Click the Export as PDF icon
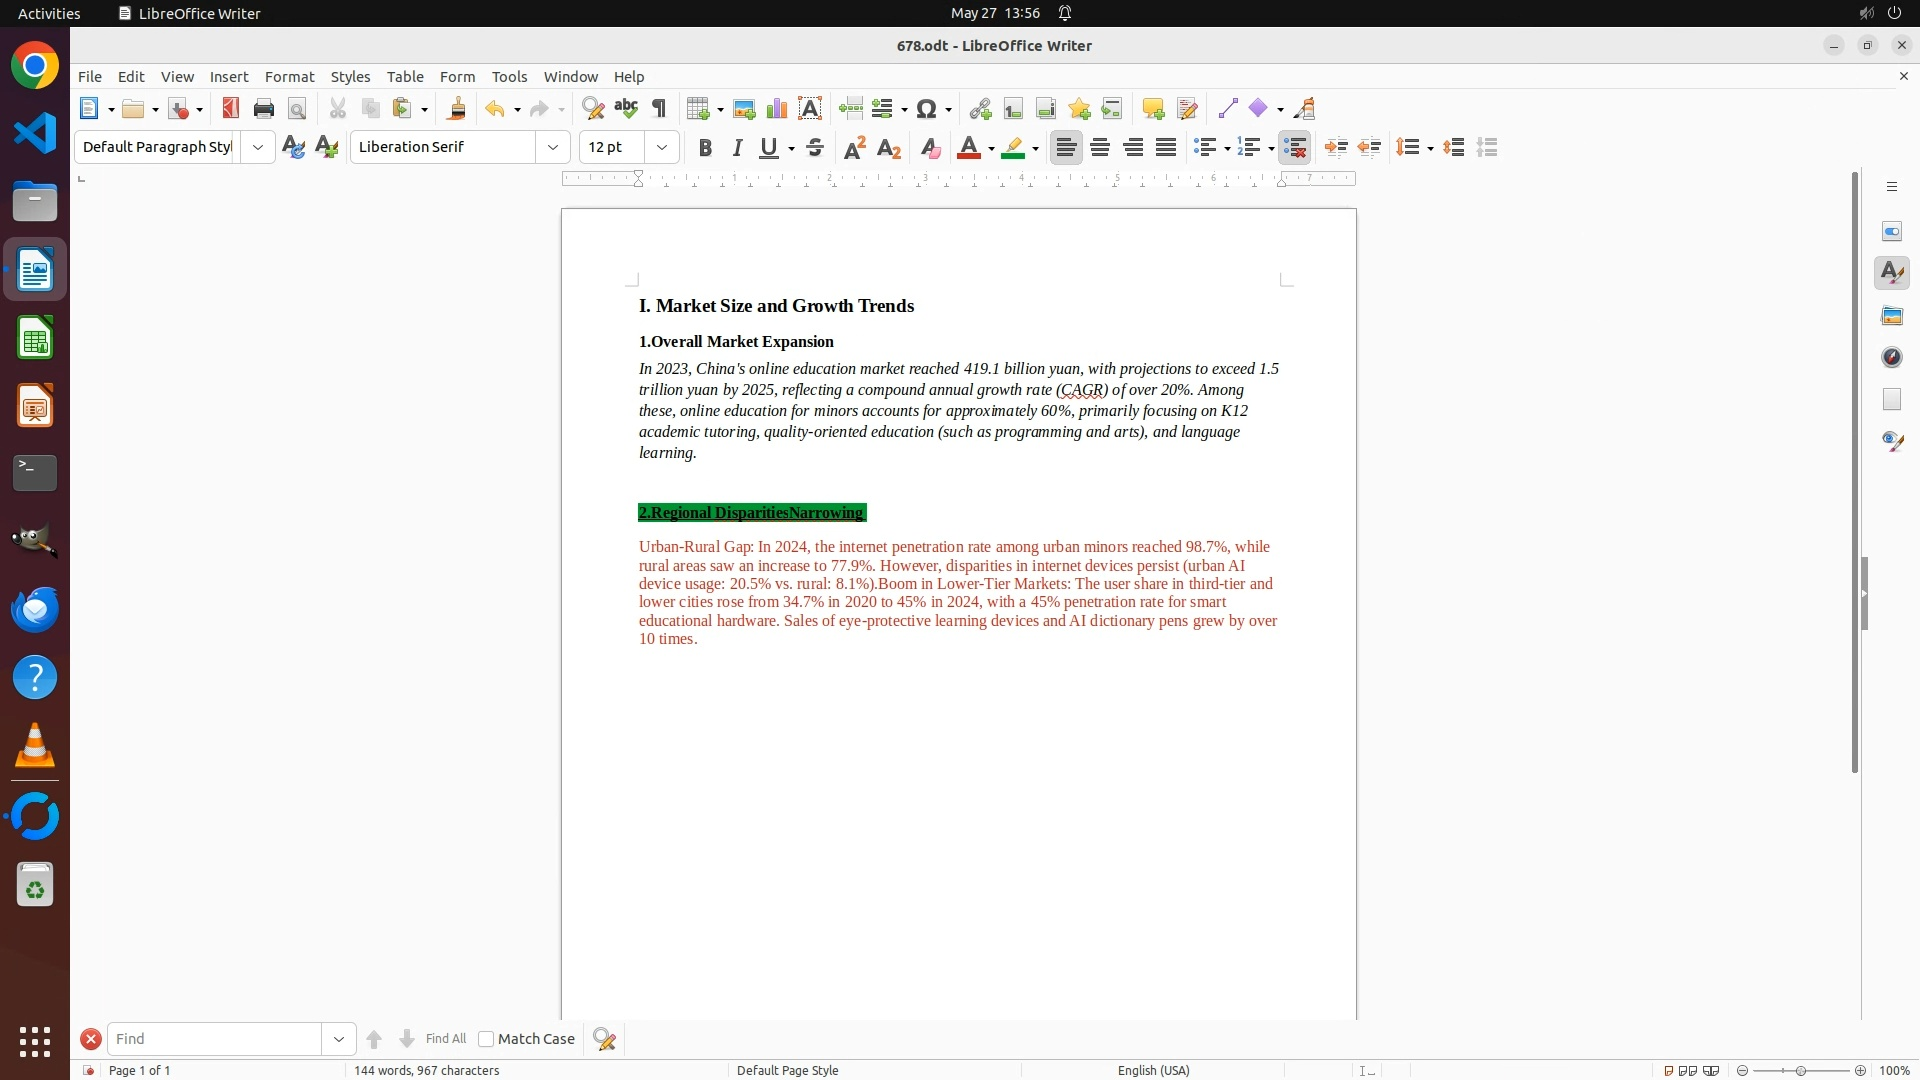This screenshot has height=1080, width=1920. tap(231, 109)
